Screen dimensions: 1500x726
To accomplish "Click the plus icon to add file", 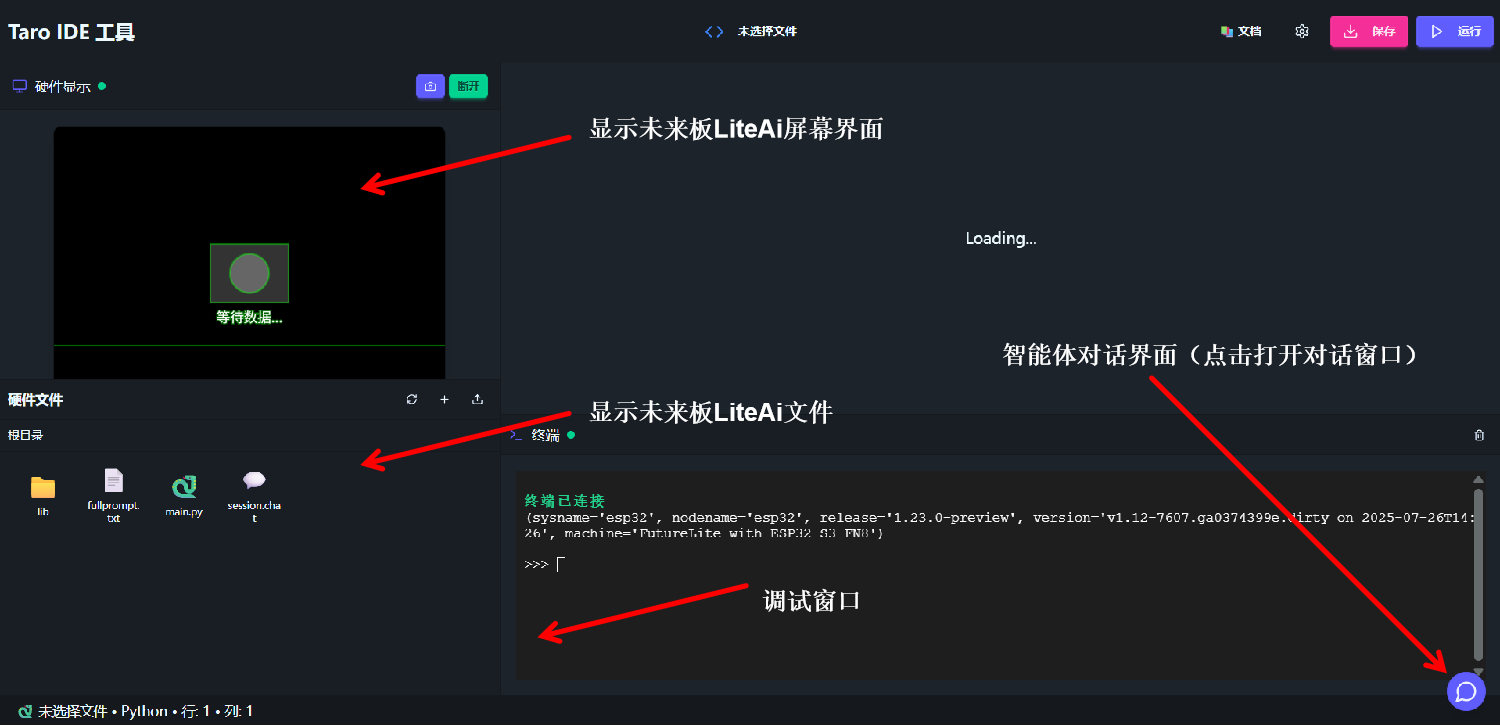I will click(445, 399).
